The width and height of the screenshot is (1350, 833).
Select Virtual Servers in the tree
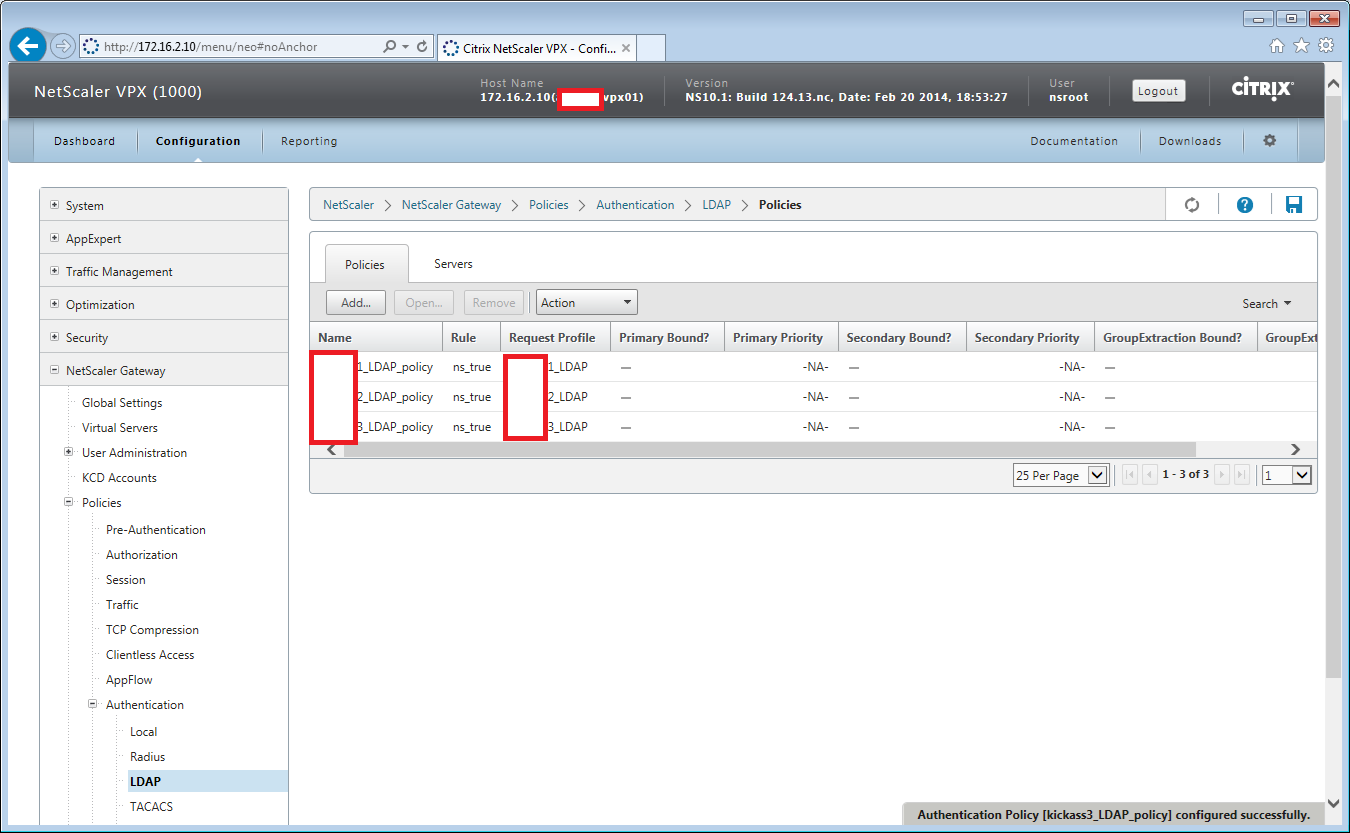[120, 428]
